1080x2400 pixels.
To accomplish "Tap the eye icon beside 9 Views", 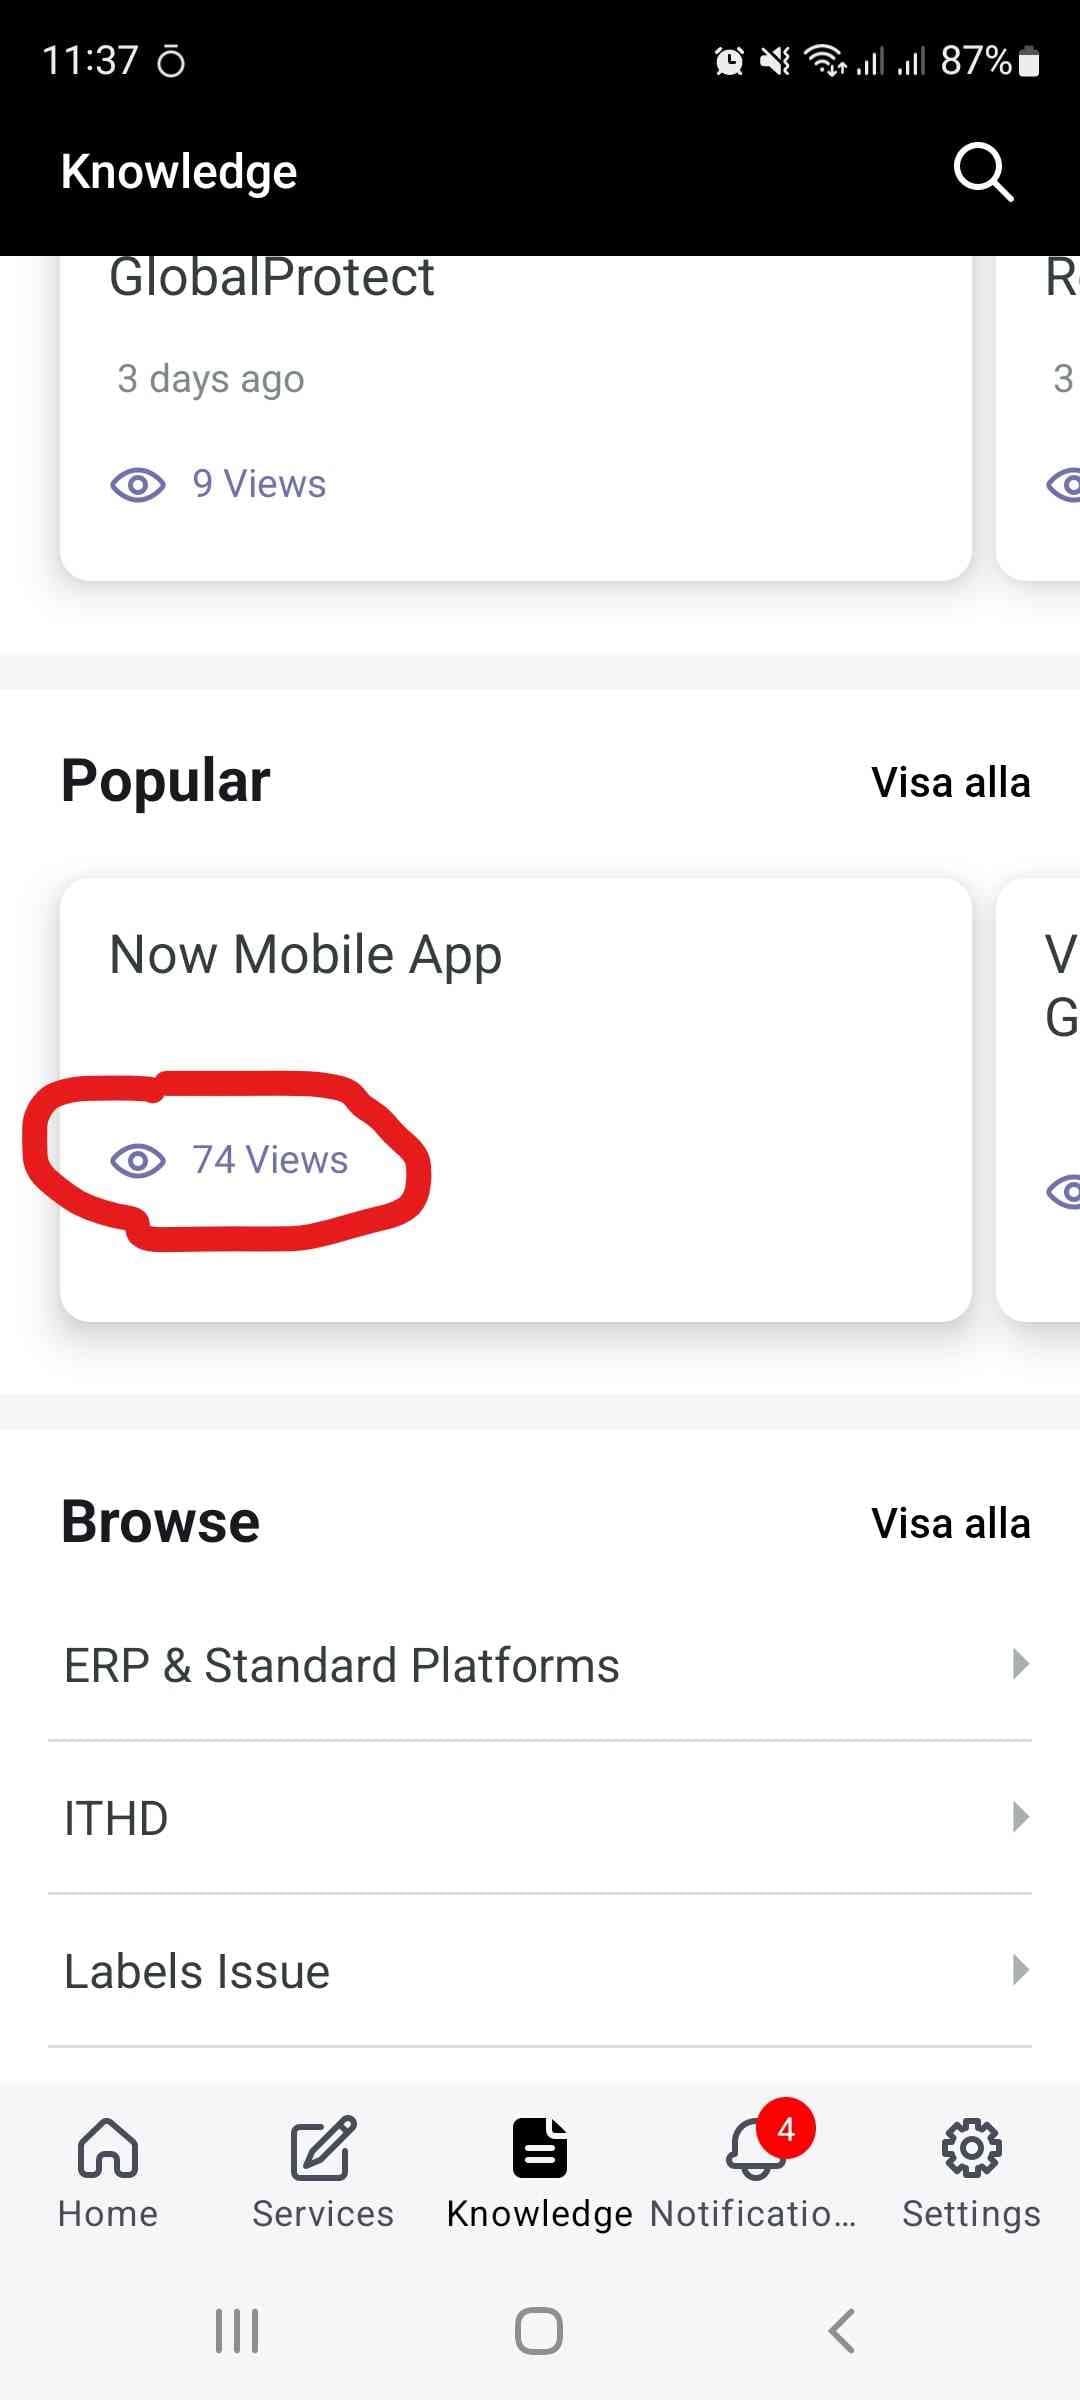I will click(x=138, y=485).
